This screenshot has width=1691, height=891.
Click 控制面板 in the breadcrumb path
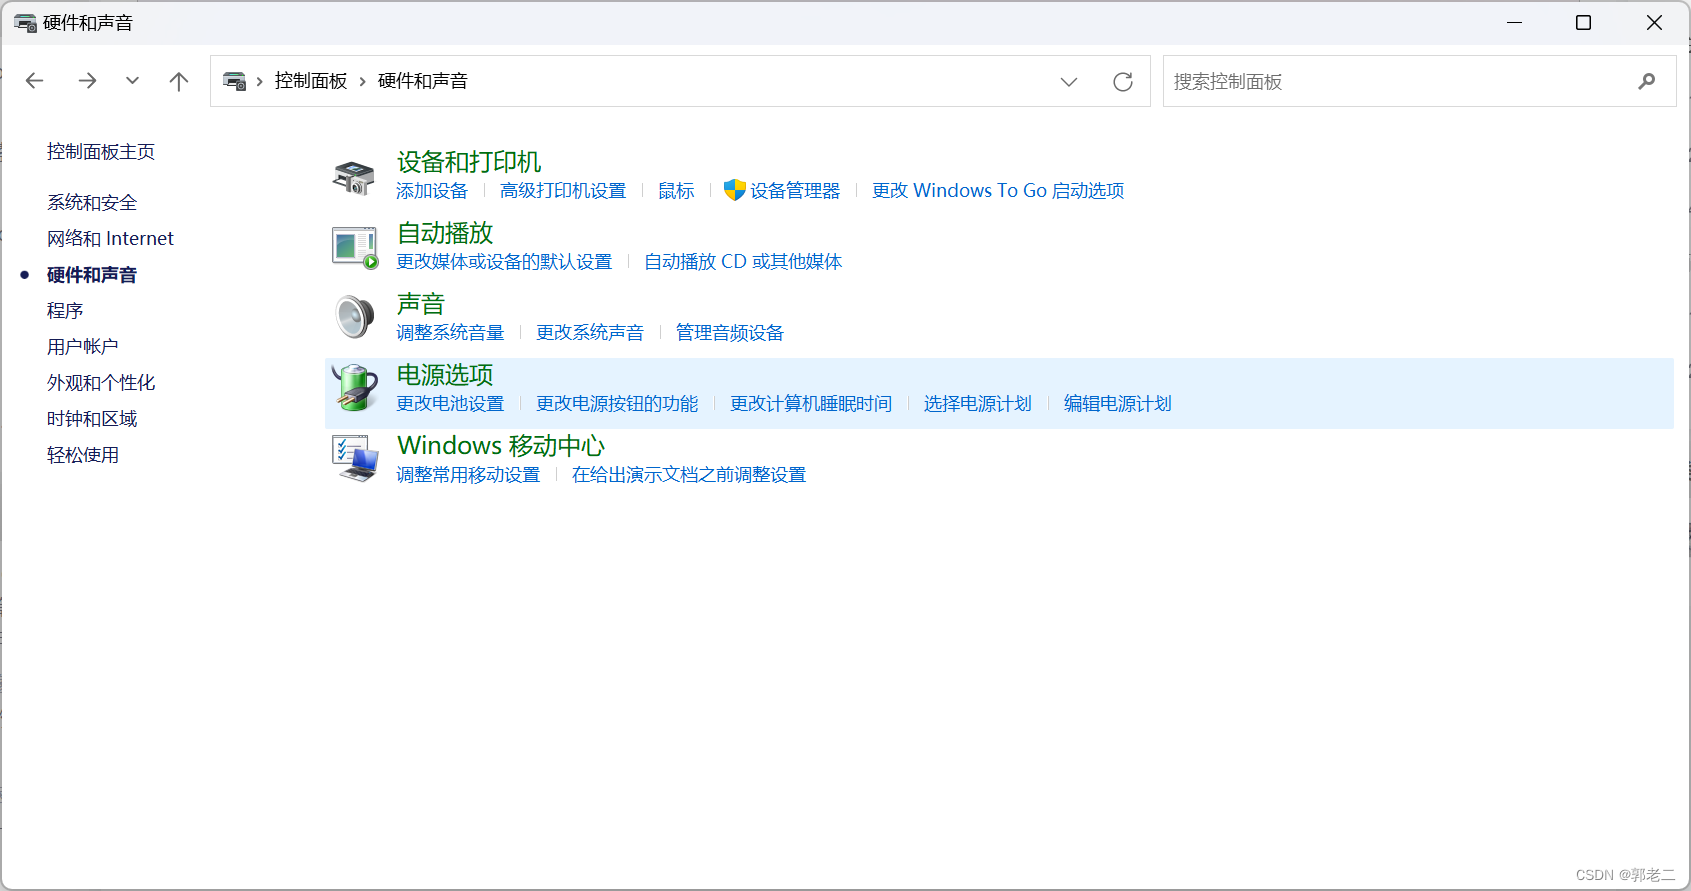(311, 81)
